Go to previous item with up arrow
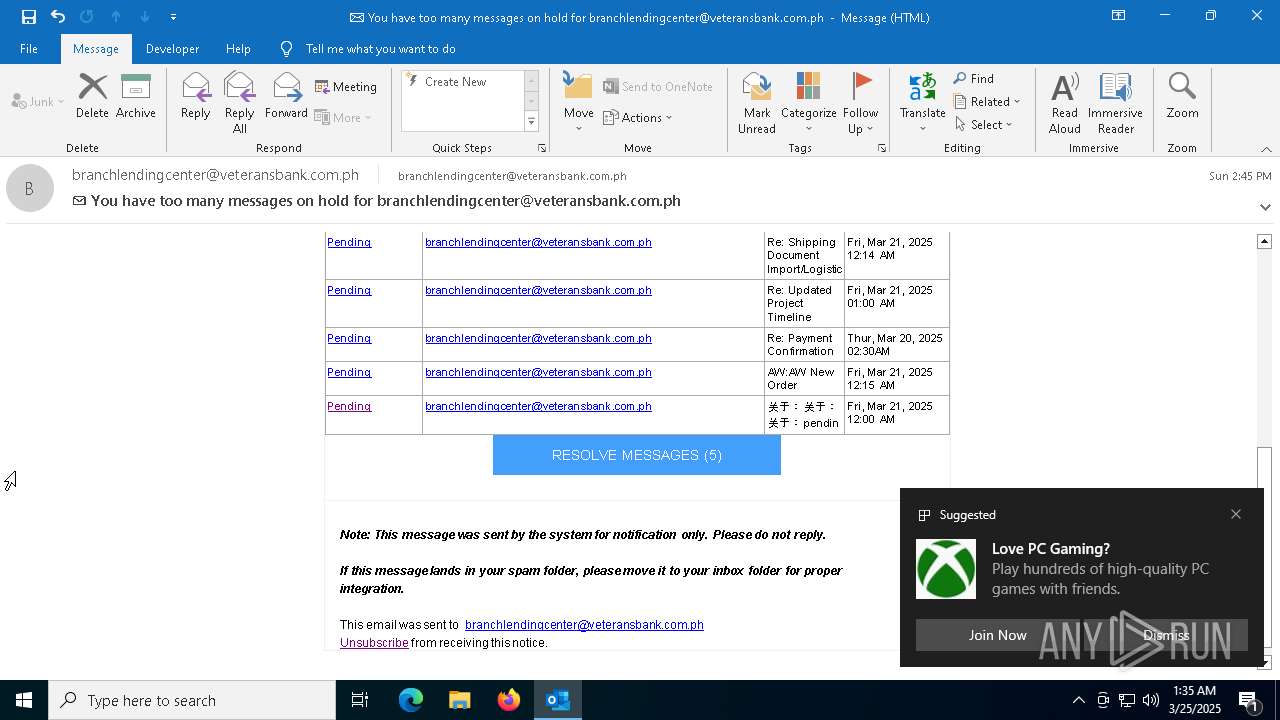The width and height of the screenshot is (1280, 720). [x=116, y=17]
